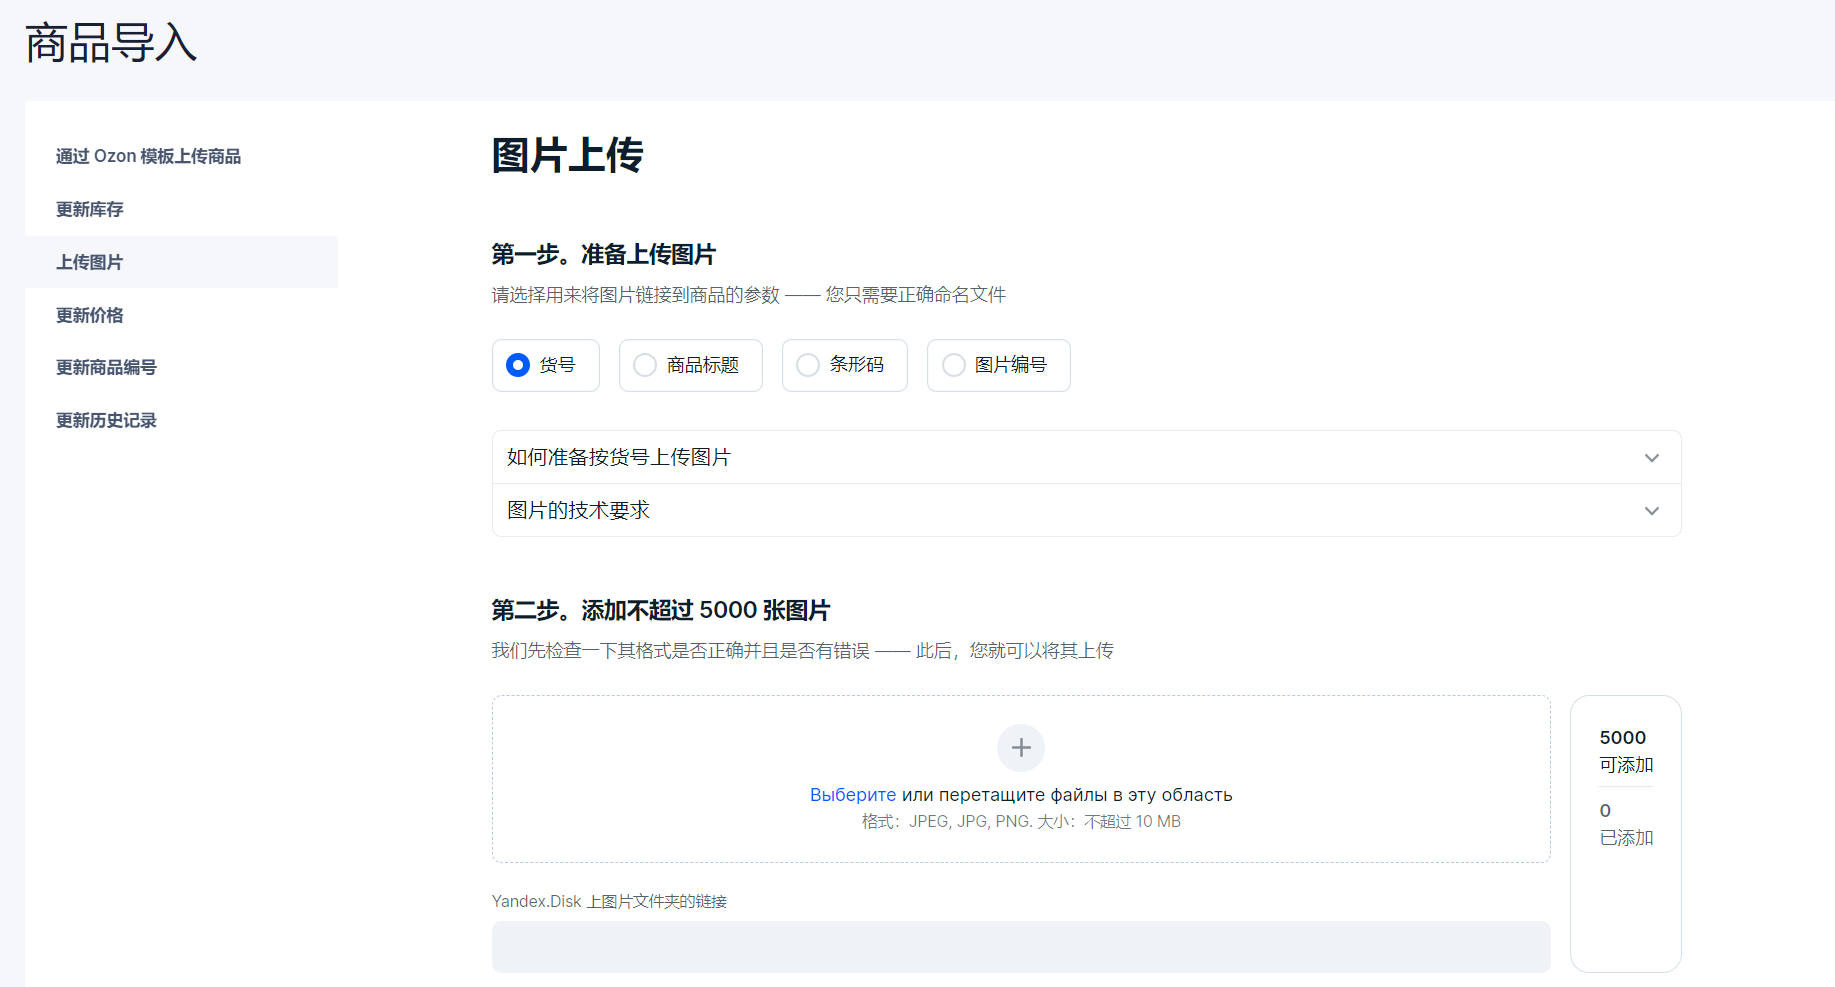Select the 货号 radio option
Image resolution: width=1835 pixels, height=987 pixels.
[x=546, y=365]
